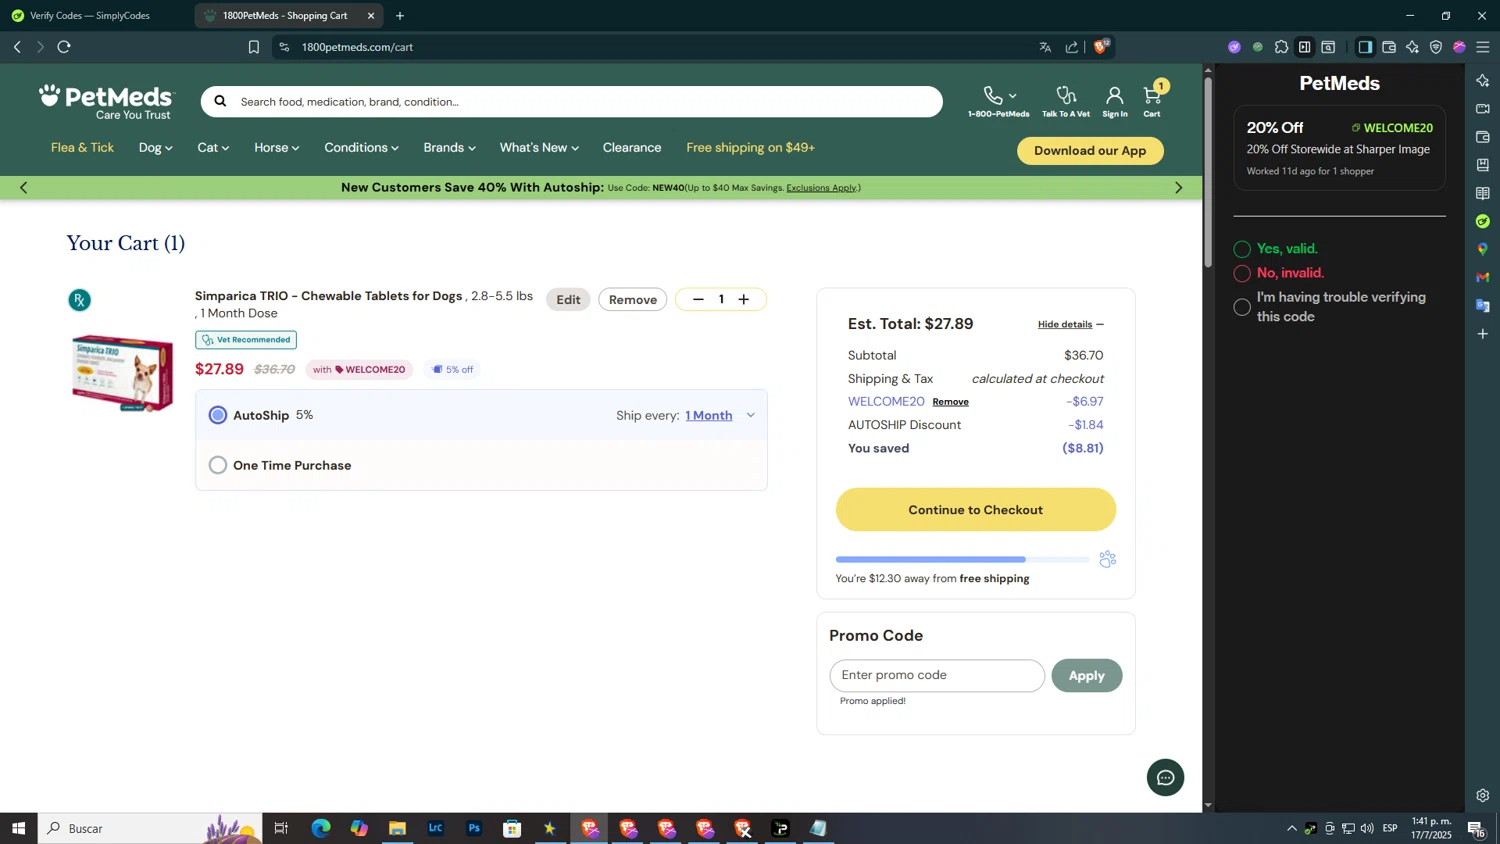Click Continue to Checkout button
1500x844 pixels.
pyautogui.click(x=976, y=510)
